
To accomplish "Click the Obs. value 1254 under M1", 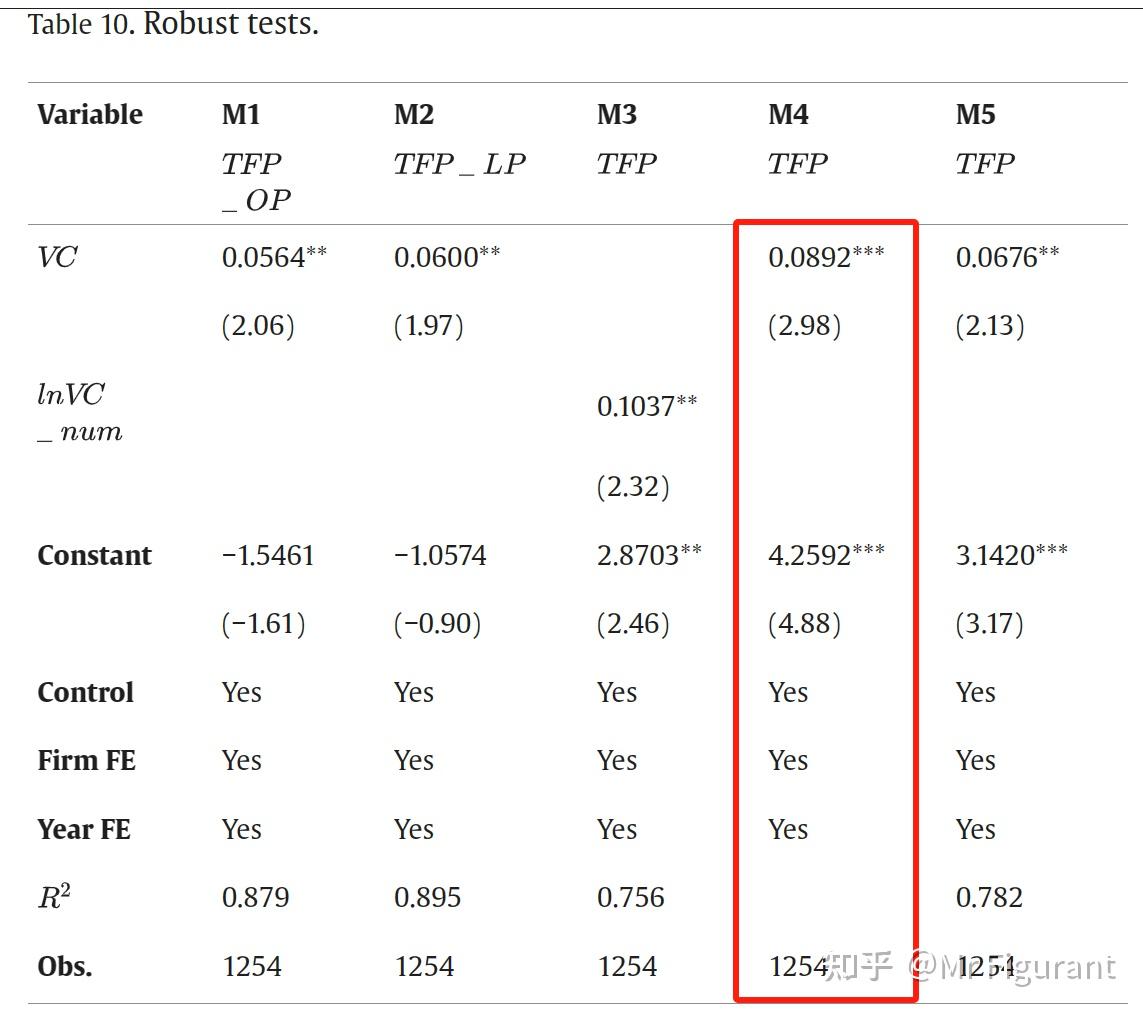I will tap(252, 966).
